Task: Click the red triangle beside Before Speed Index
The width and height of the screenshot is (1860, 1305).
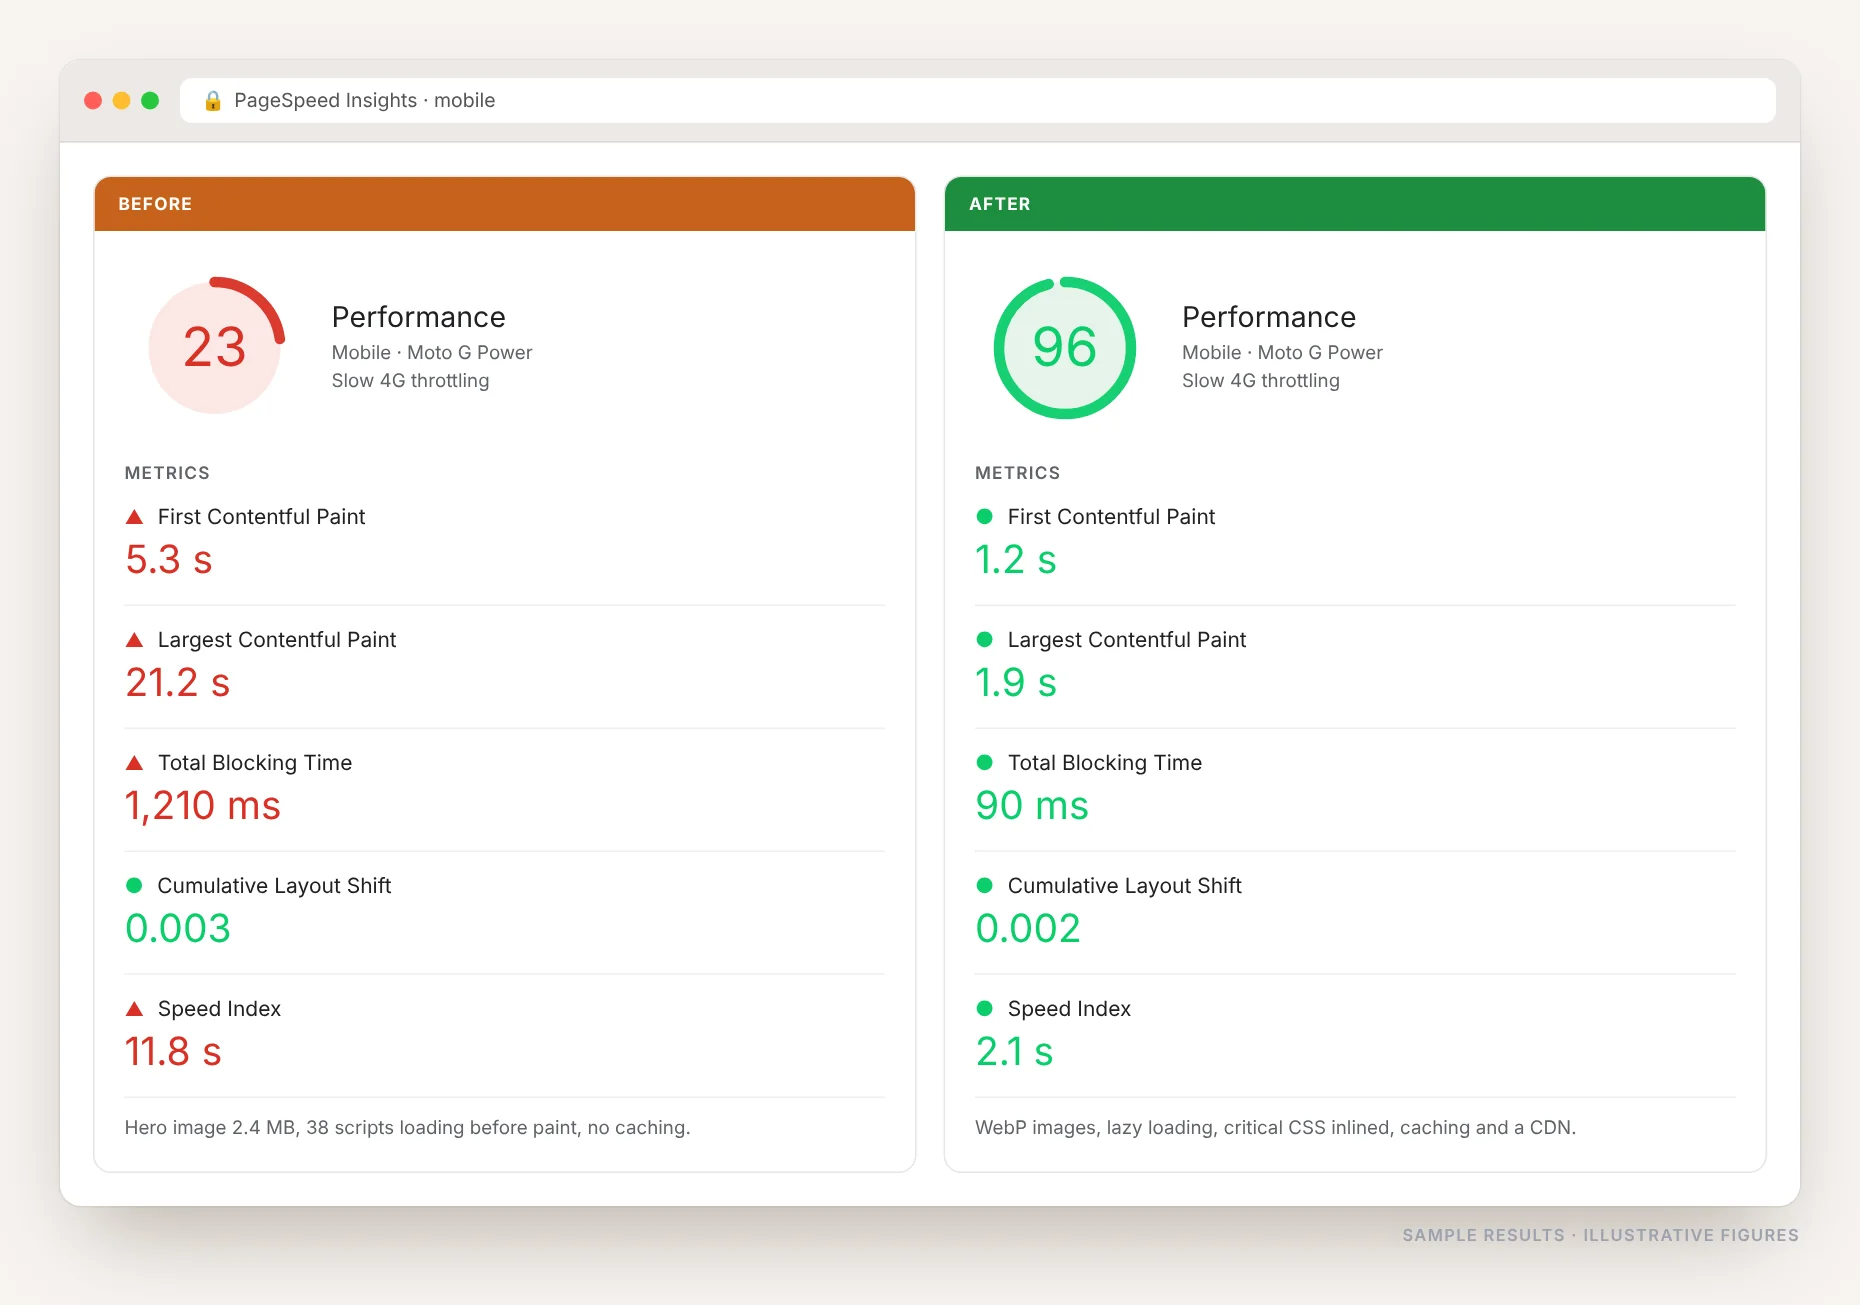Action: 134,1009
